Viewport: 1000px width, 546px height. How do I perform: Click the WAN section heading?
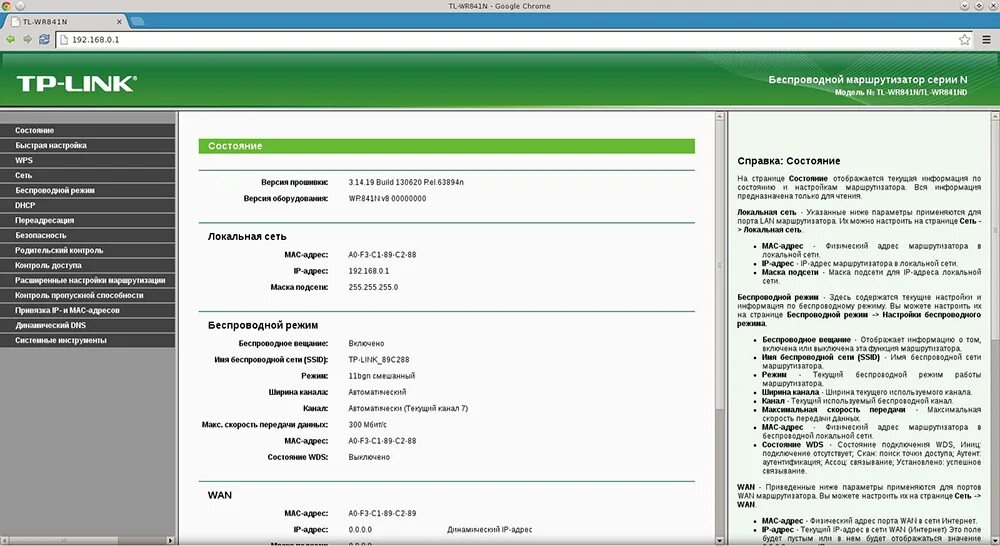coord(219,495)
